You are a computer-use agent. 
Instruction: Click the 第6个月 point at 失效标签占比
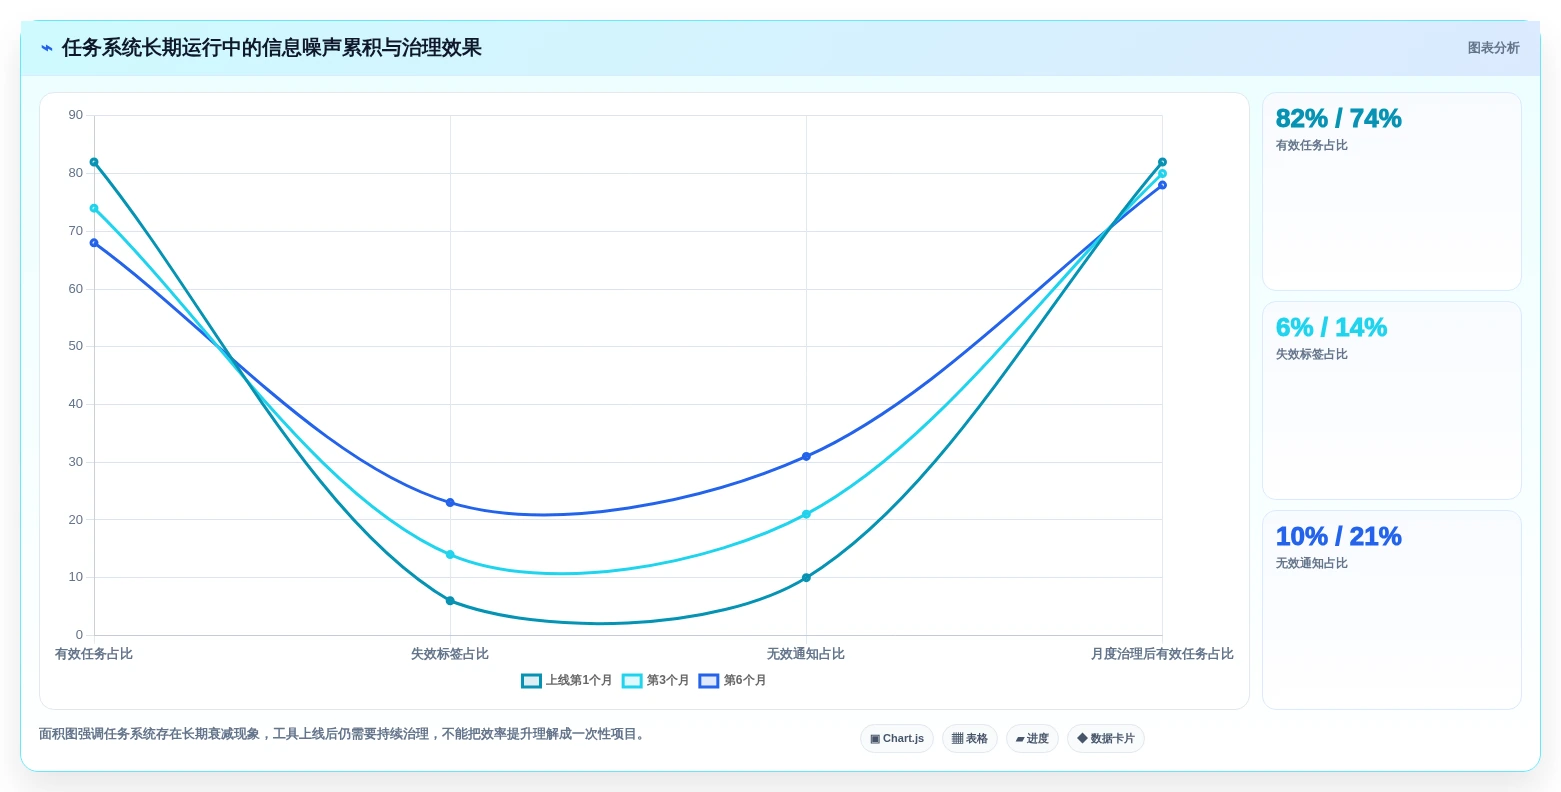point(450,503)
